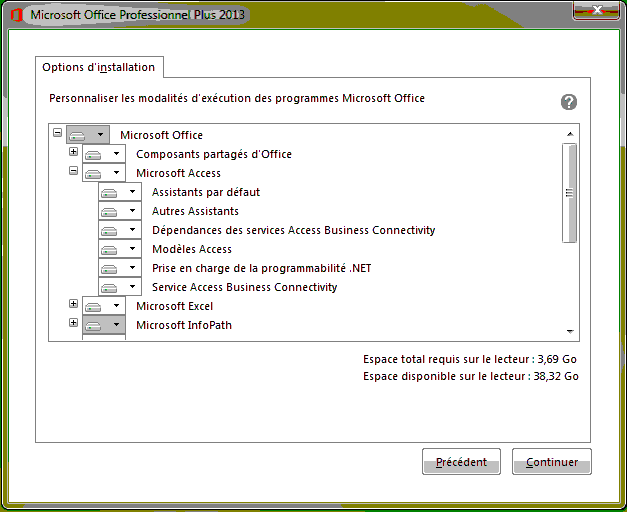
Task: Click the scrollbar up arrow
Action: point(570,134)
